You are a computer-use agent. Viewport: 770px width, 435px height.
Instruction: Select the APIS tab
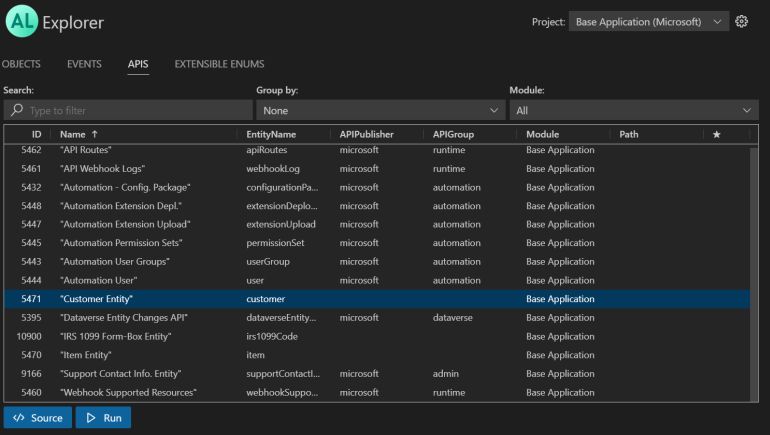click(138, 64)
